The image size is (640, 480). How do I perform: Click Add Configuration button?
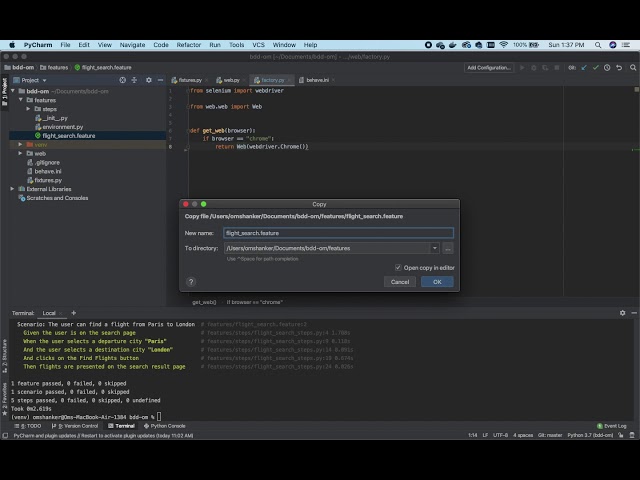pos(489,68)
